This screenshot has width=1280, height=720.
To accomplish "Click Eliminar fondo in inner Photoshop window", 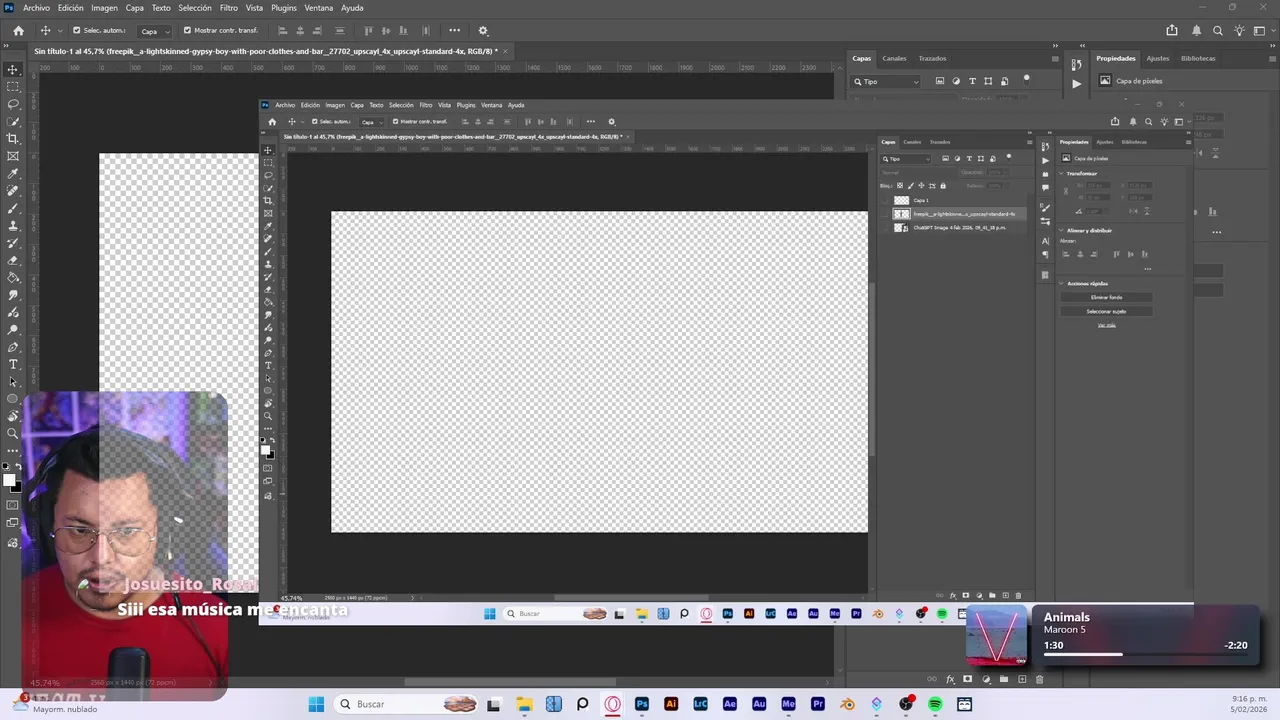I will click(x=1106, y=297).
